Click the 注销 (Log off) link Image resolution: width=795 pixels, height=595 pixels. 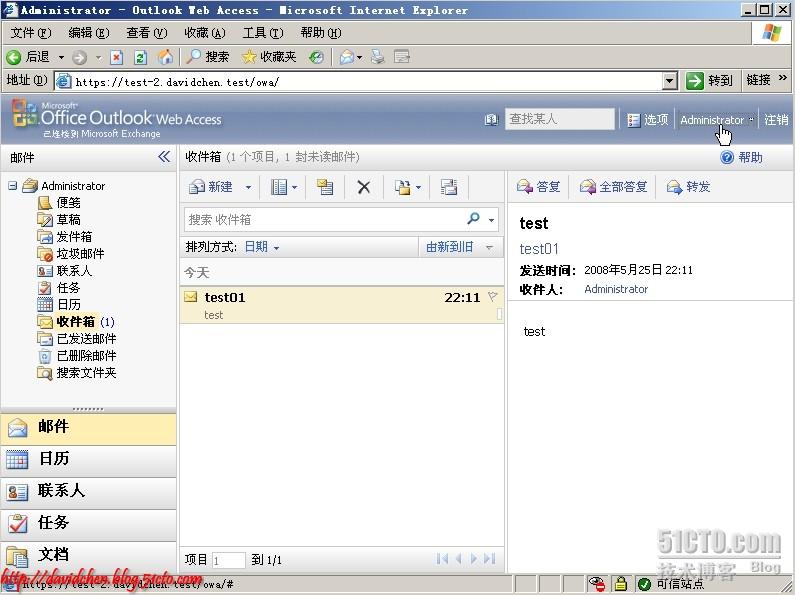tap(776, 120)
